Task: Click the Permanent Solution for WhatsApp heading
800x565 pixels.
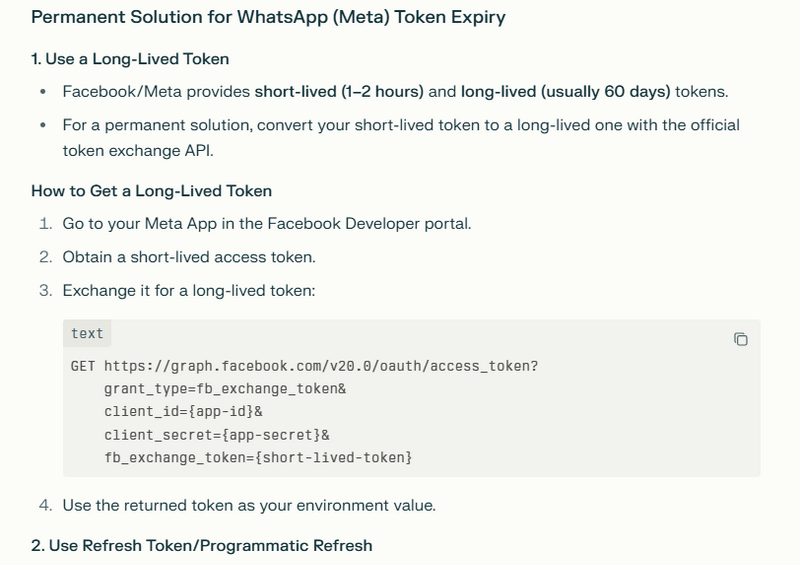Action: [x=268, y=17]
